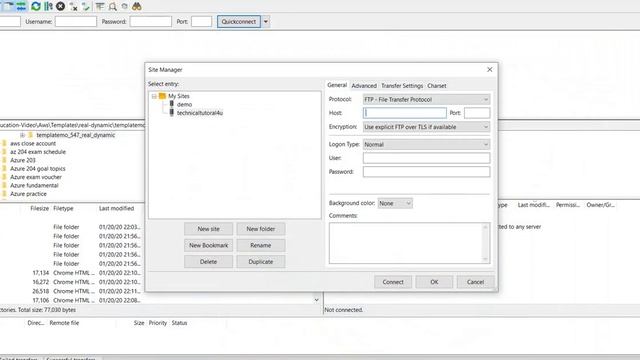Switch to the Advanced tab
Image resolution: width=640 pixels, height=360 pixels.
click(364, 86)
